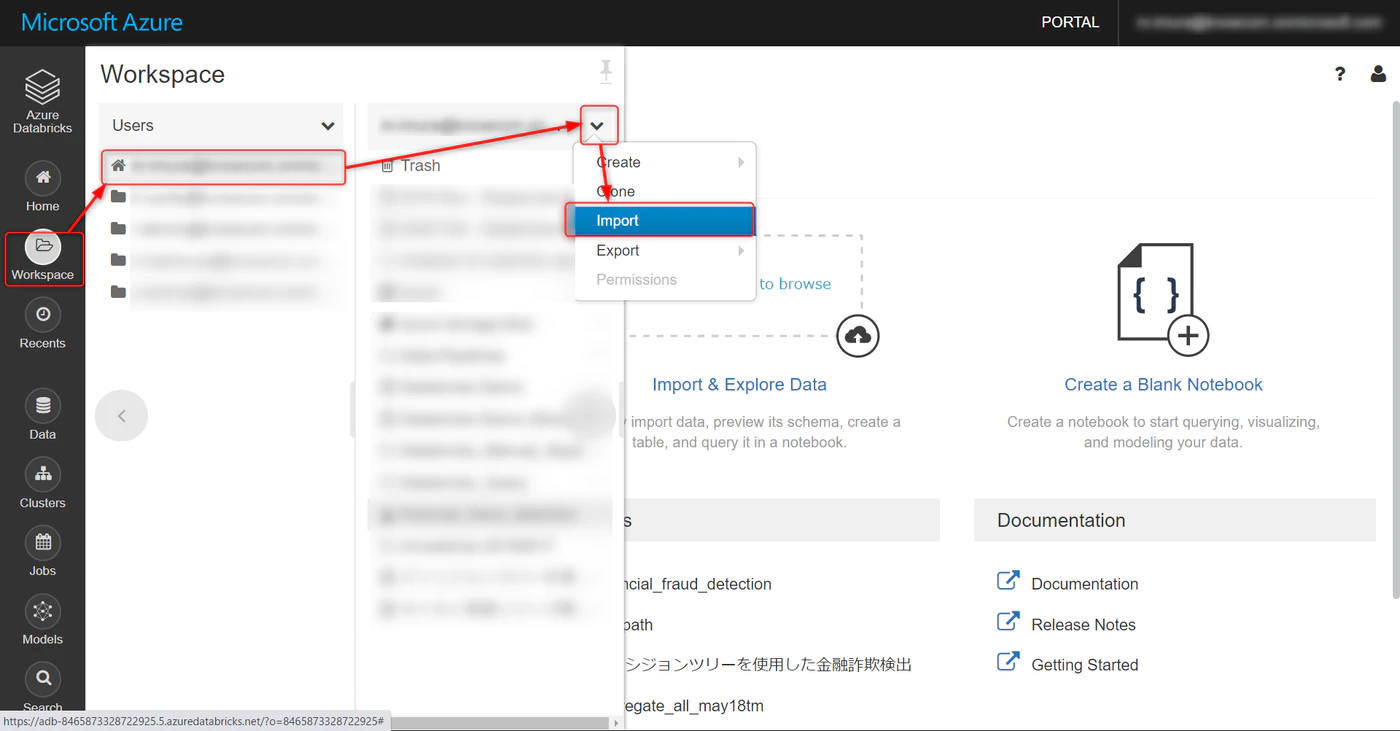Click the Workspace panel heading text

162,74
